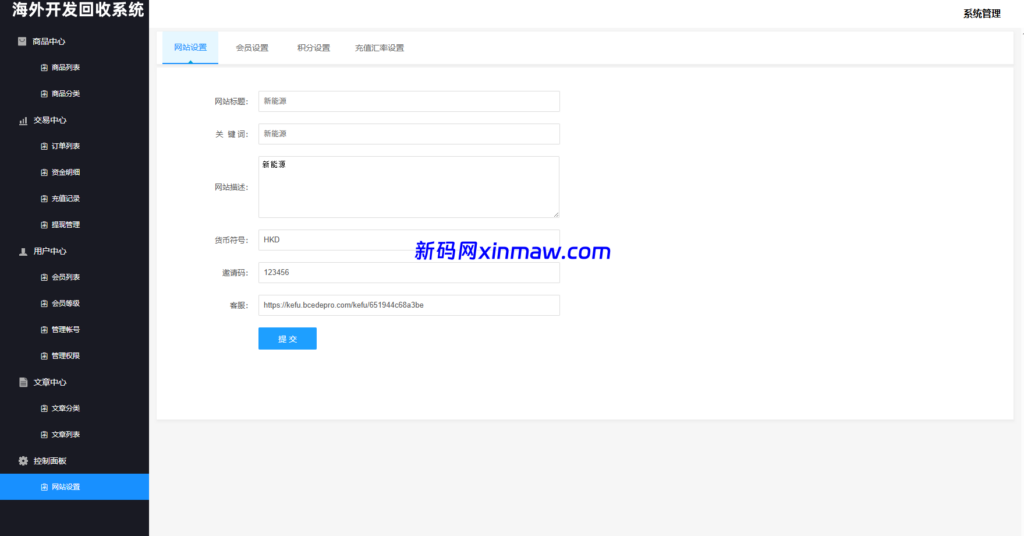Open the 充值汇率设置 tab
Screen dimensions: 1024x536
click(x=379, y=48)
